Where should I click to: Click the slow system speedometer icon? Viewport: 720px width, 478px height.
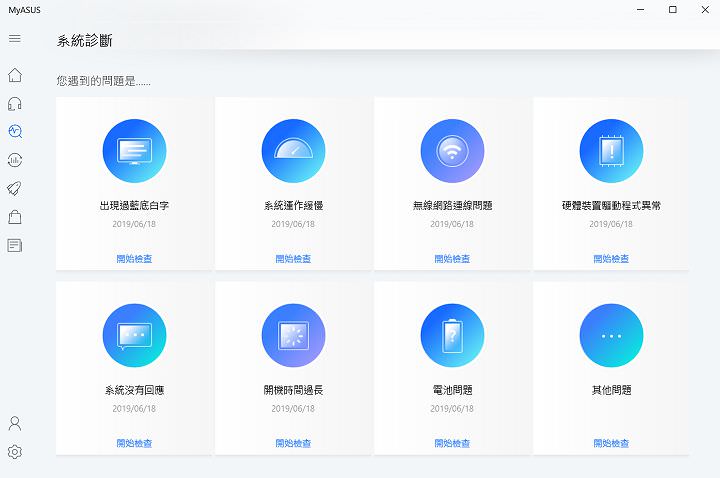[x=293, y=151]
